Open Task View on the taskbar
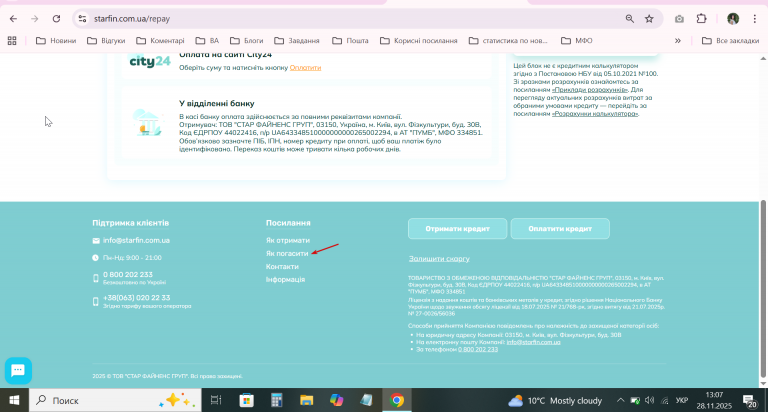Screen dimensions: 768x412 pos(216,400)
